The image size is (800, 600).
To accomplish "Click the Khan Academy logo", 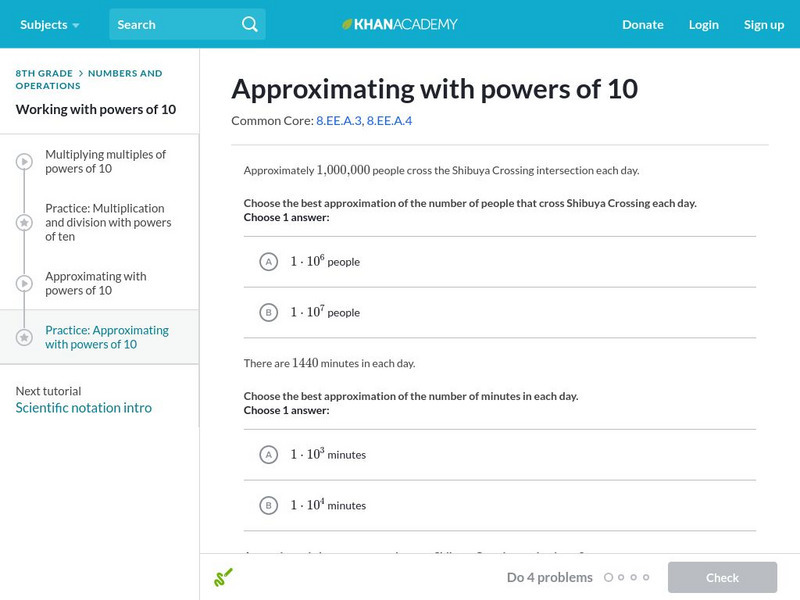I will [x=400, y=24].
